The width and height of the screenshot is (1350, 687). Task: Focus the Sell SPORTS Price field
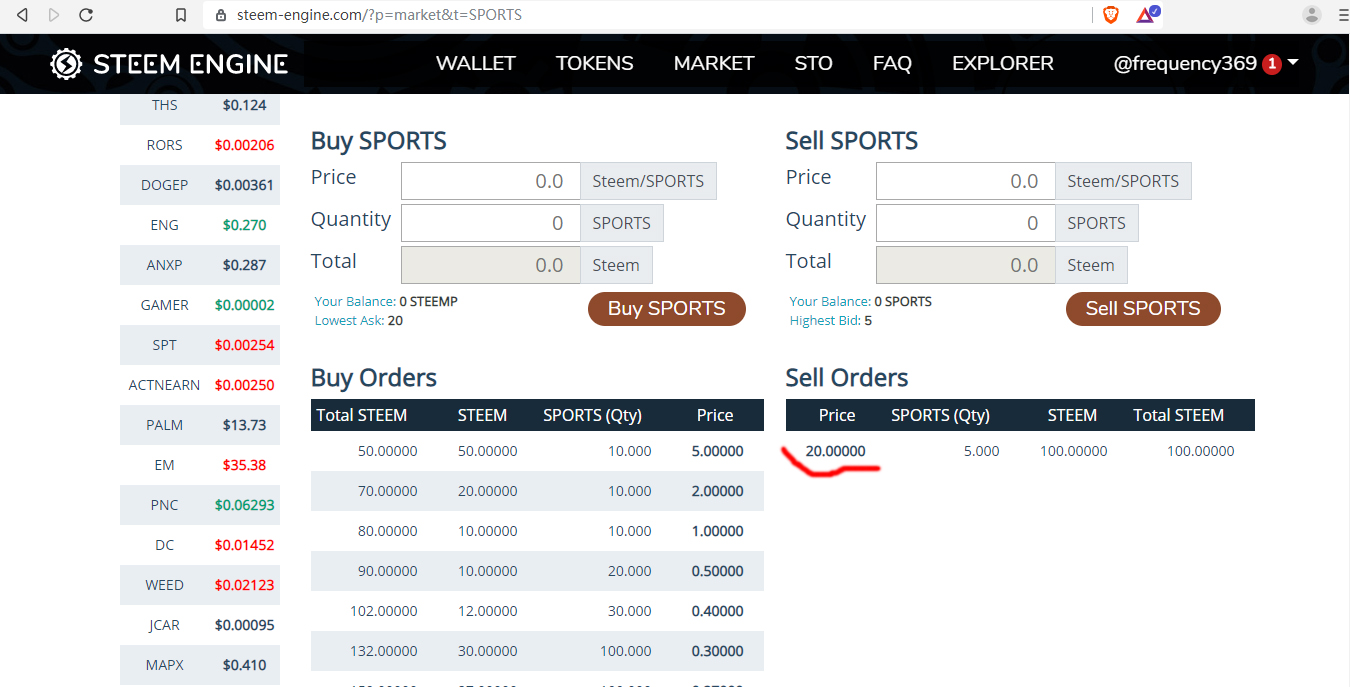click(965, 181)
